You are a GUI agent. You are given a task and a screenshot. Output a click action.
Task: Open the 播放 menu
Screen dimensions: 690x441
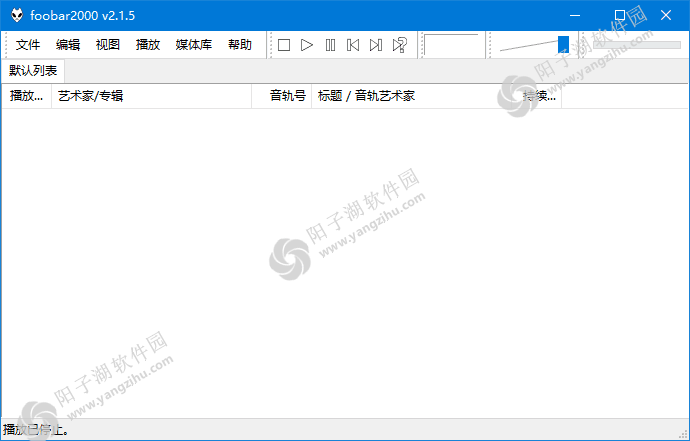coord(147,45)
